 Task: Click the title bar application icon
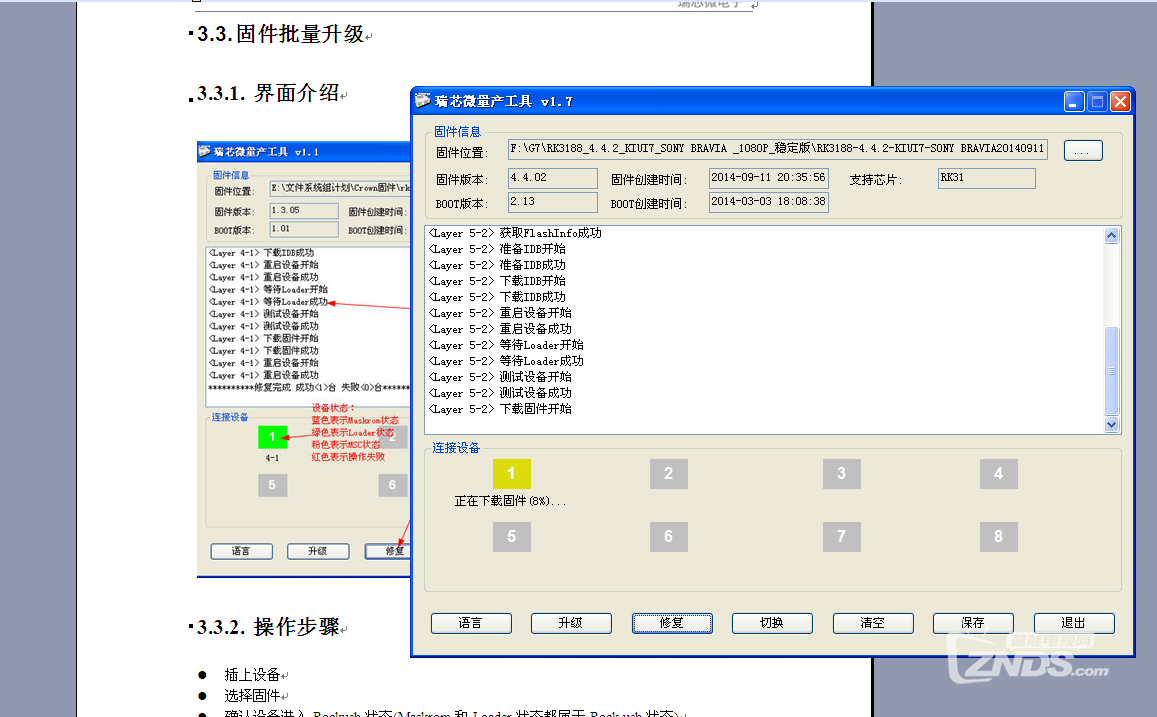tap(424, 101)
